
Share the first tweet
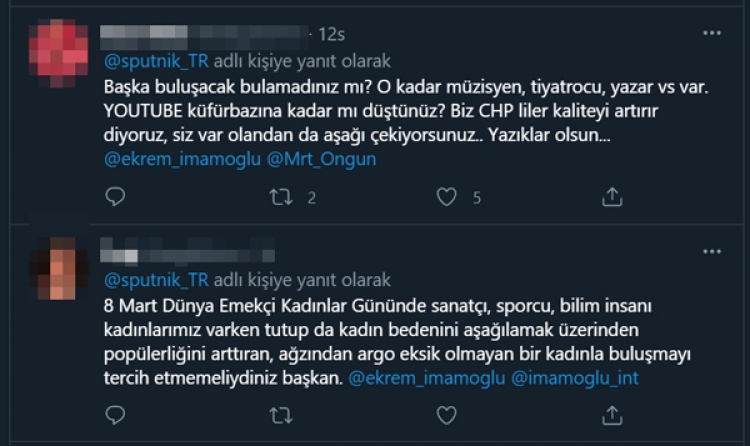(612, 198)
